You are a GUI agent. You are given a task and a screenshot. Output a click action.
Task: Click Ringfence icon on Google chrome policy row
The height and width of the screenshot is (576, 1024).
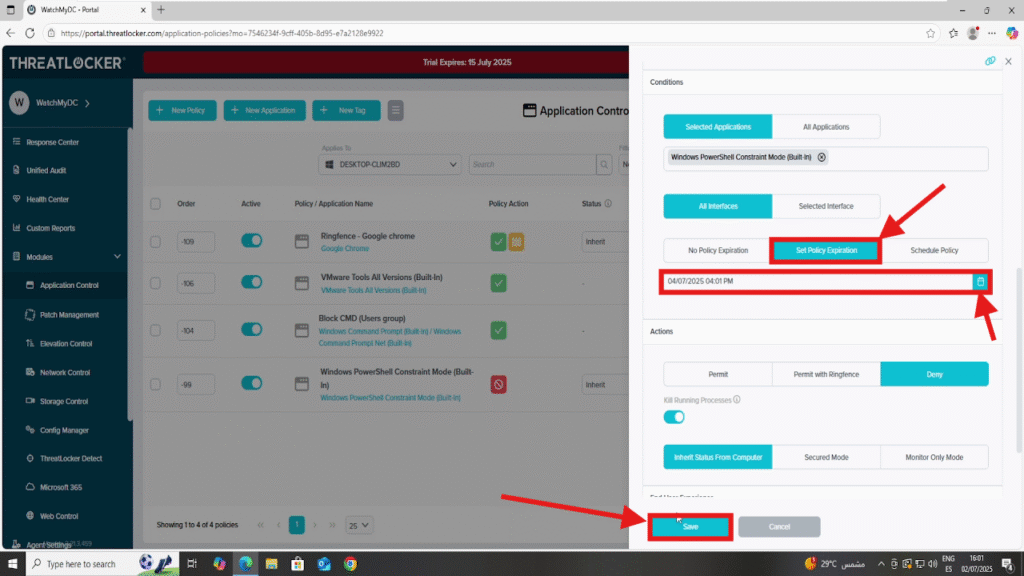point(517,242)
